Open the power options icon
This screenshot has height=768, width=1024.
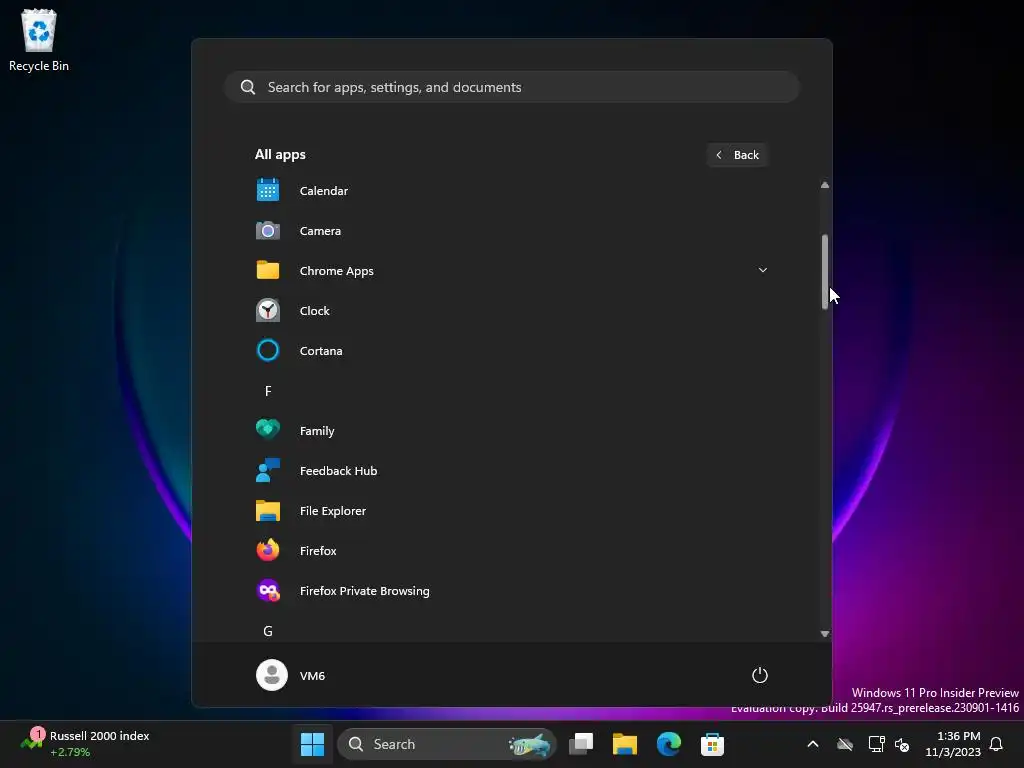tap(760, 675)
